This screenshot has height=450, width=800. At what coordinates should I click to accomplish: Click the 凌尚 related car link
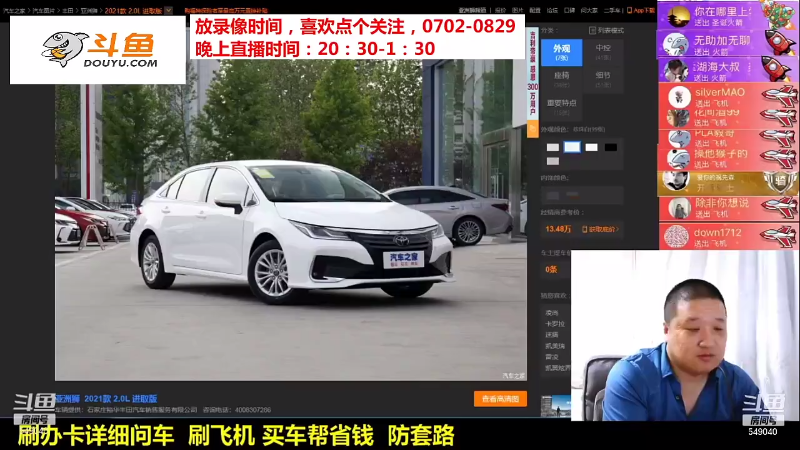(x=552, y=313)
